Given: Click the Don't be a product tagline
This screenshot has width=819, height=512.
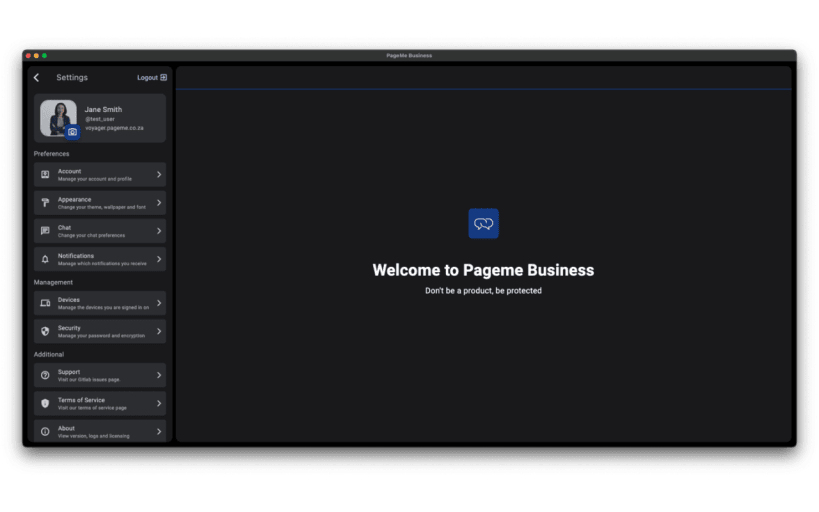Looking at the screenshot, I should [483, 290].
